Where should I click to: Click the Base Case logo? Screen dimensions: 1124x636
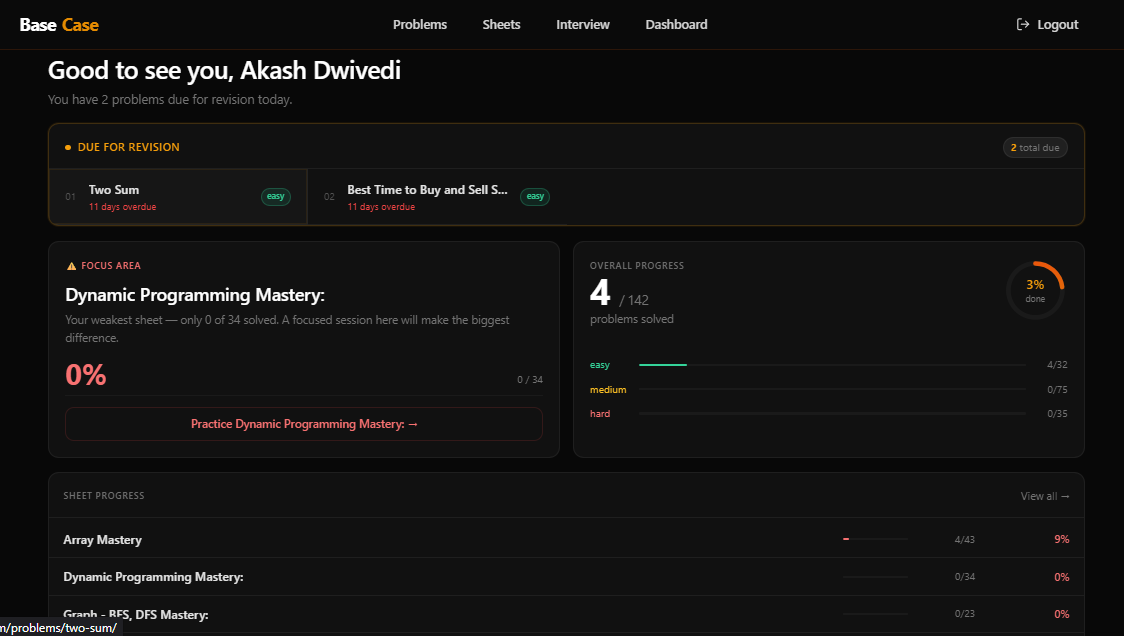click(59, 24)
